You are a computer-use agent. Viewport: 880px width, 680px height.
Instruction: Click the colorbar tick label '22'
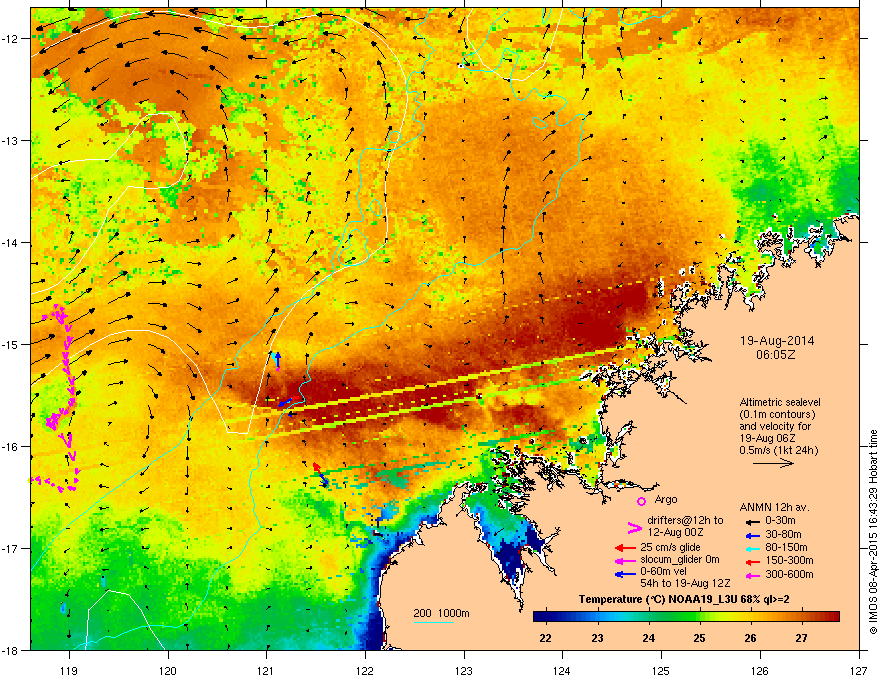coord(545,638)
